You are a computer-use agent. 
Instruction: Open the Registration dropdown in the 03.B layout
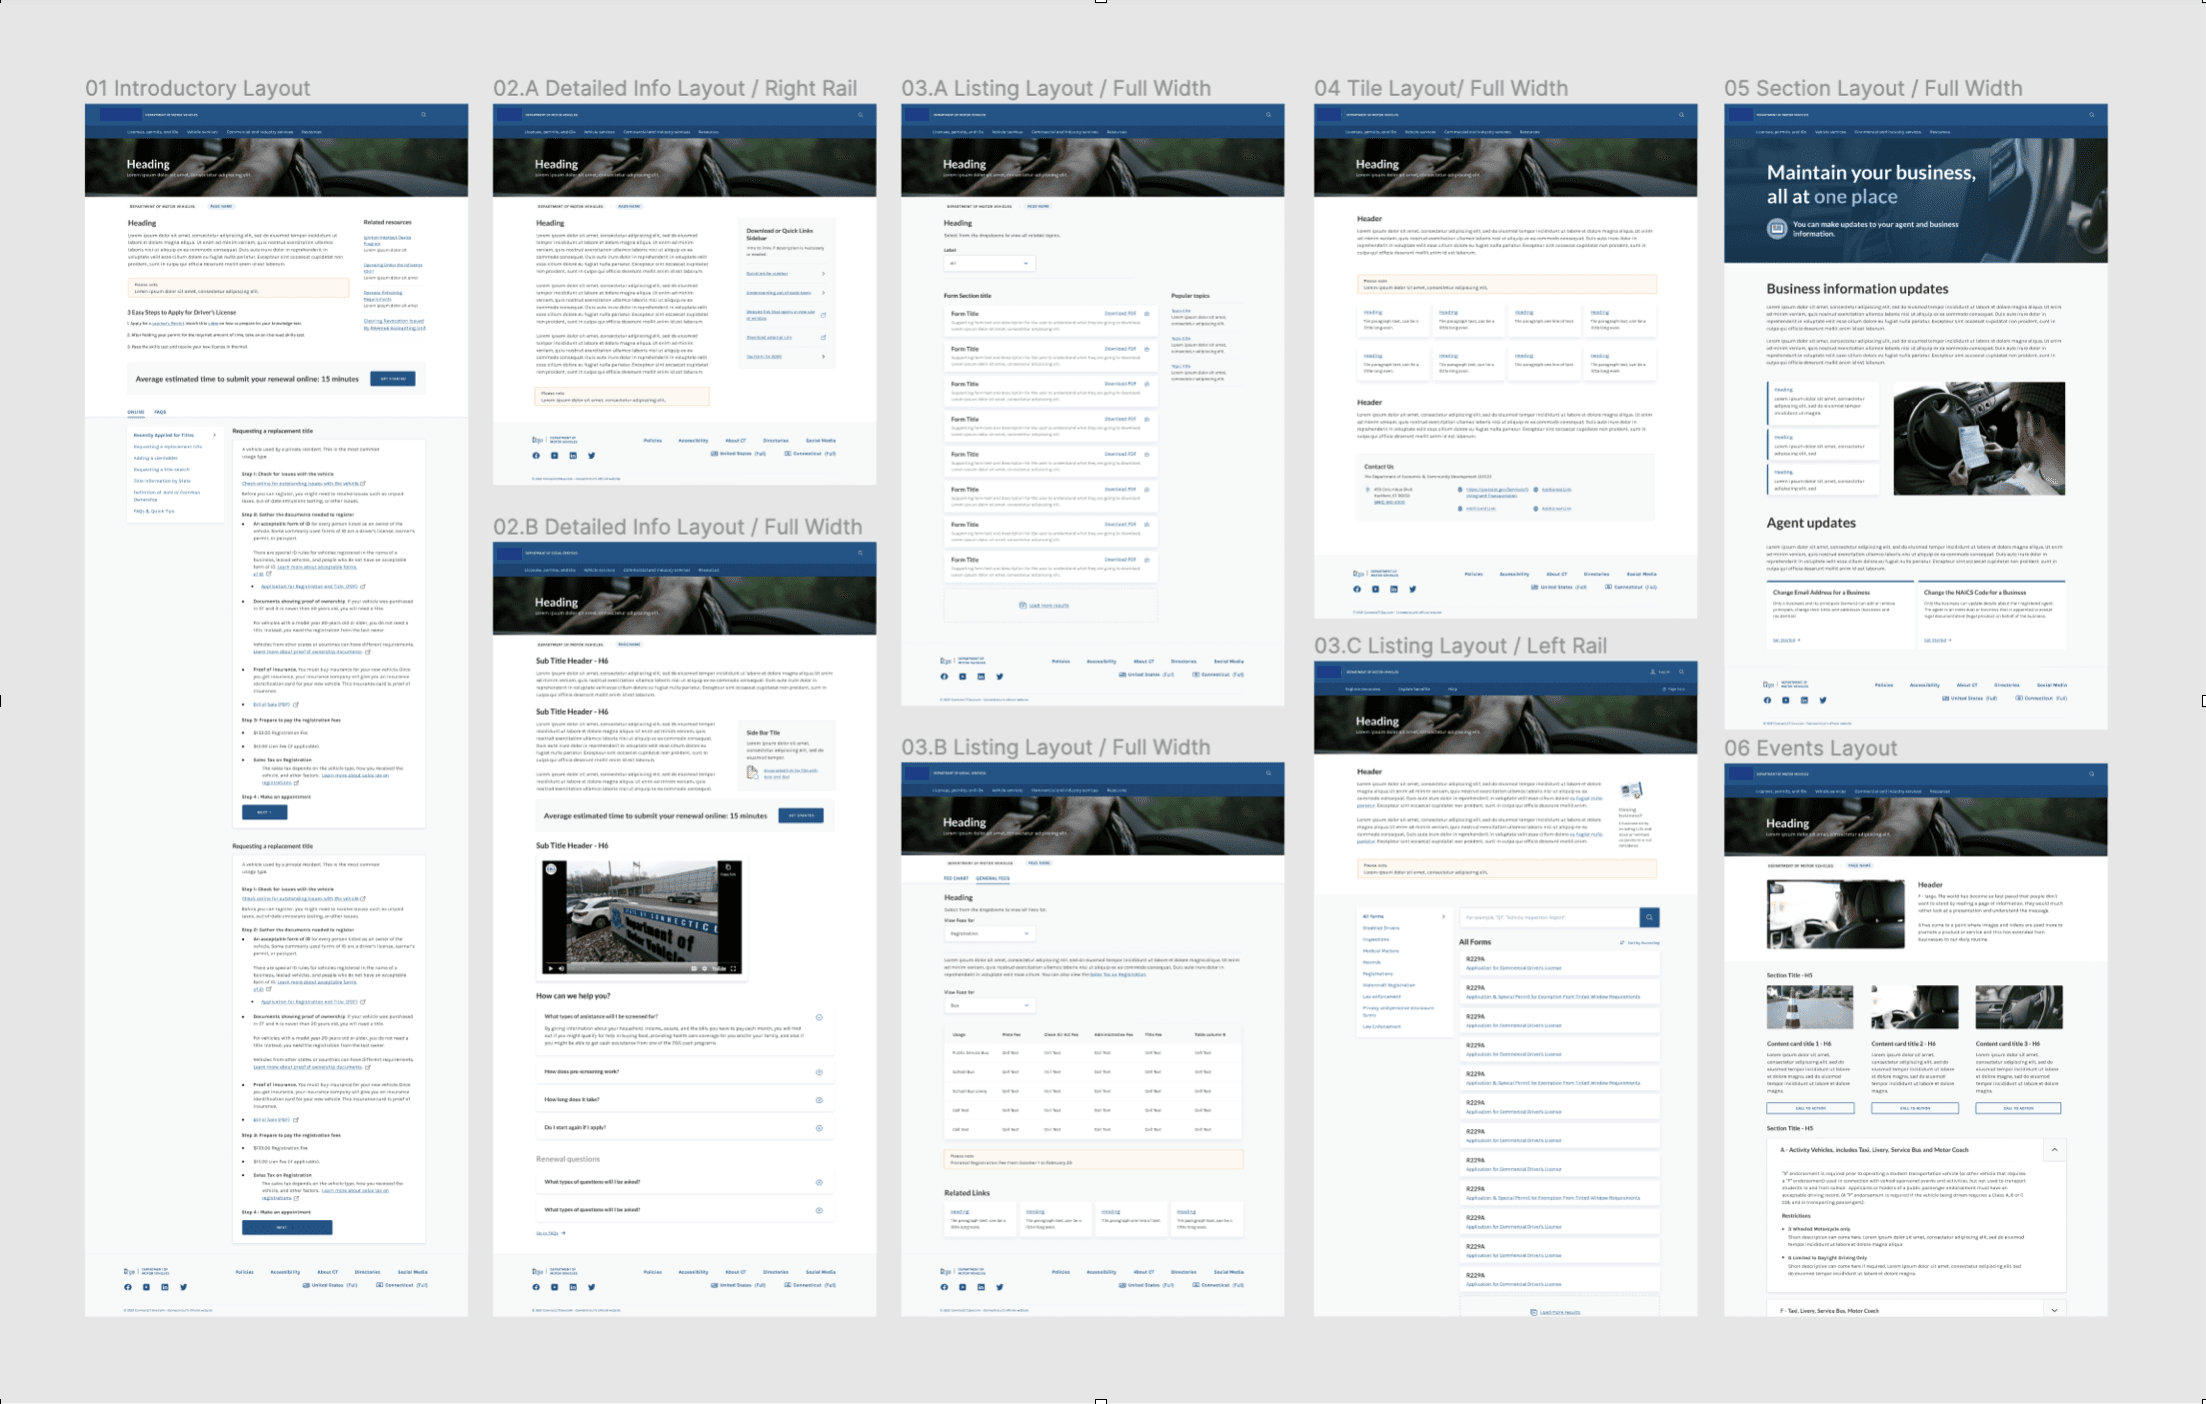(989, 933)
